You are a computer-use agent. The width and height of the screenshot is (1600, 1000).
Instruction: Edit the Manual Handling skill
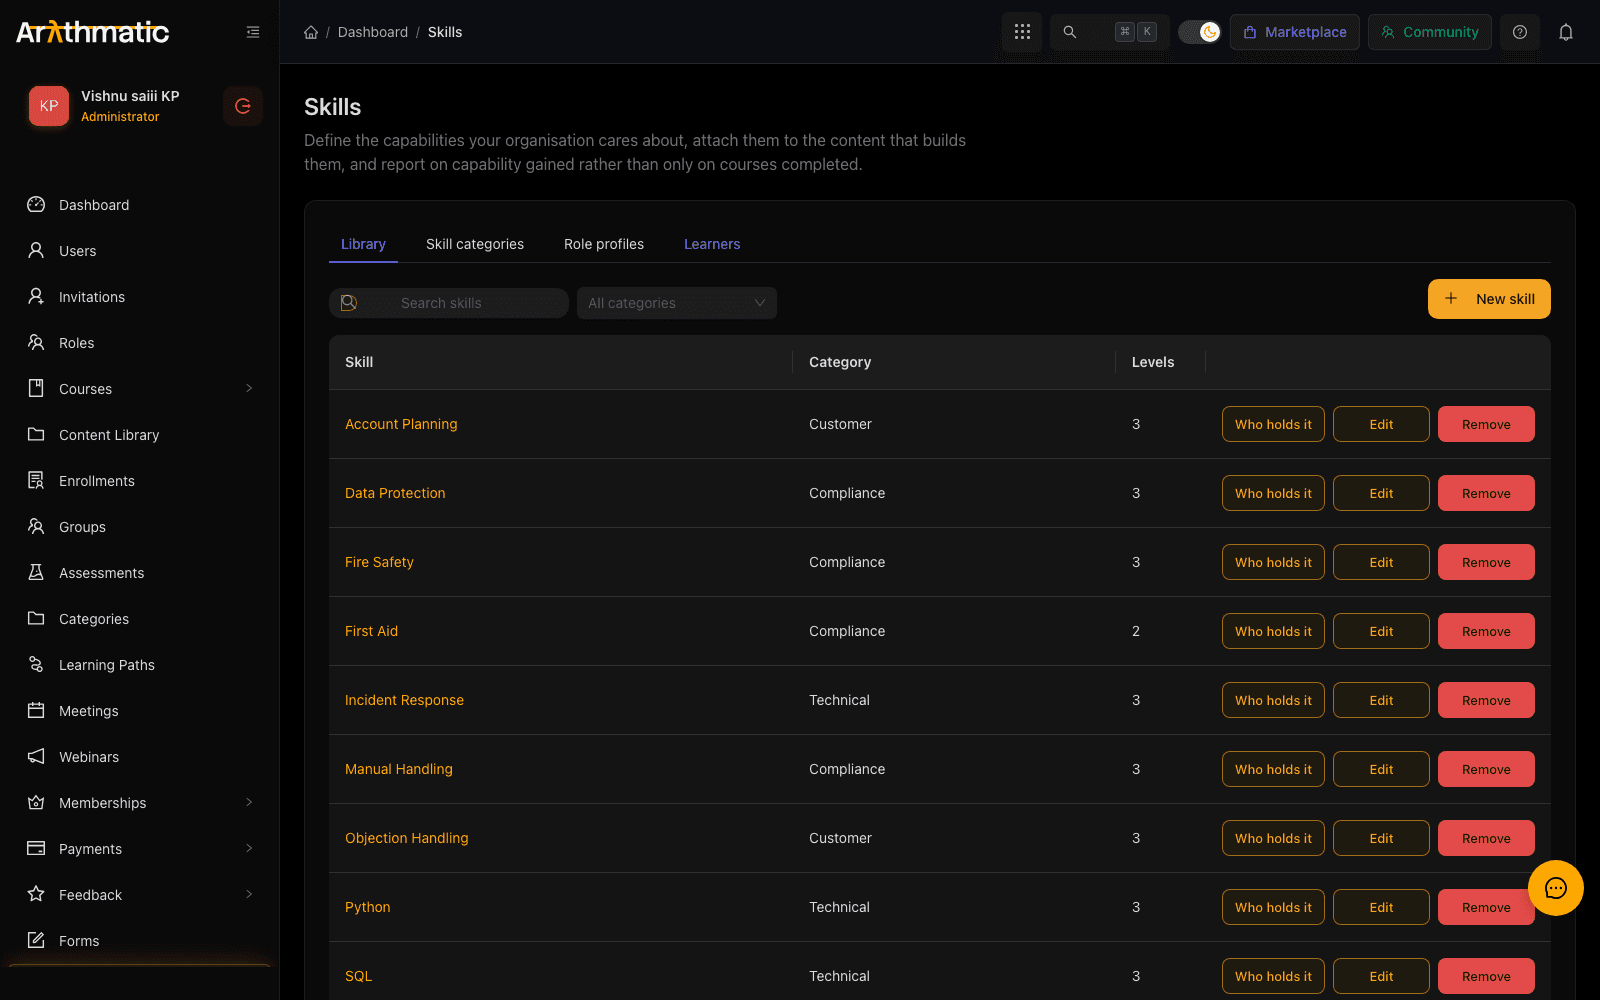tap(1381, 769)
